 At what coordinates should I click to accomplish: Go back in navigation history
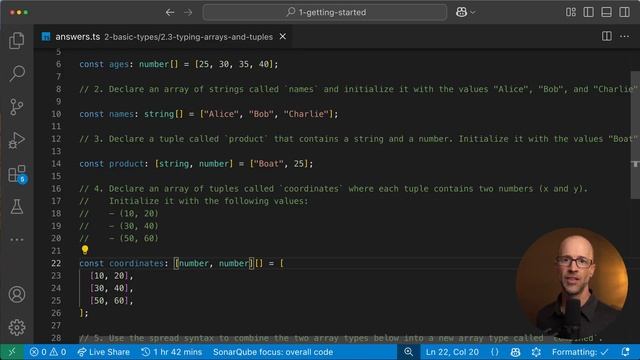pyautogui.click(x=170, y=12)
